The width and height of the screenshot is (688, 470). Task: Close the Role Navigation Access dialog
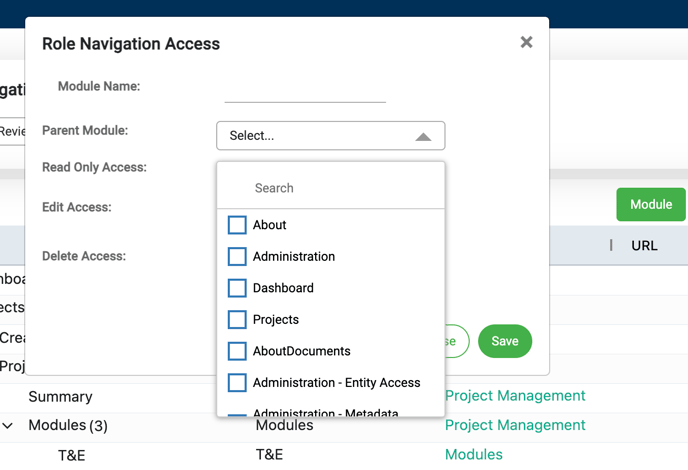click(526, 43)
